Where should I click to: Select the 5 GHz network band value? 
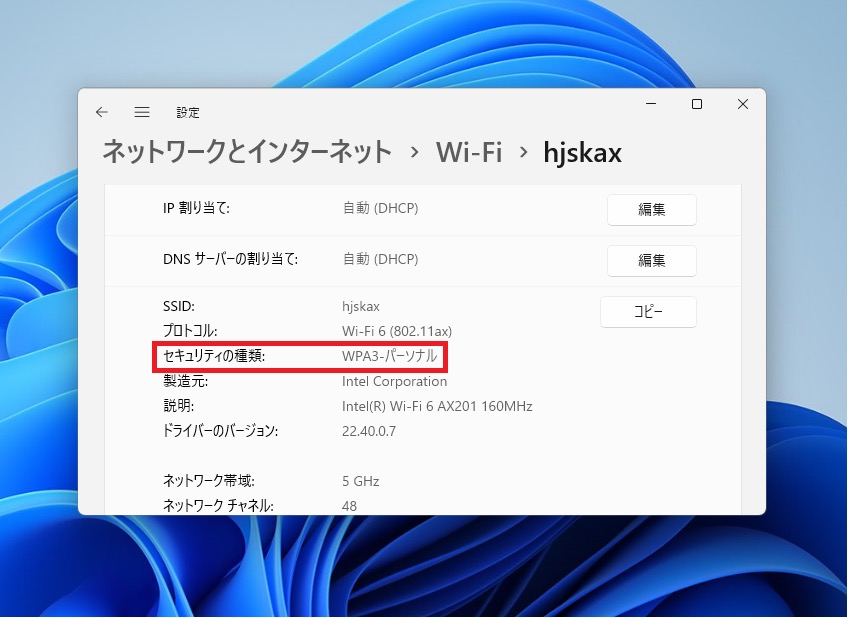pos(361,481)
